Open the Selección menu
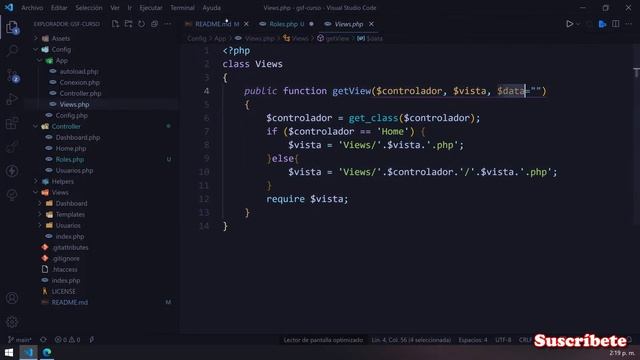 (x=89, y=8)
